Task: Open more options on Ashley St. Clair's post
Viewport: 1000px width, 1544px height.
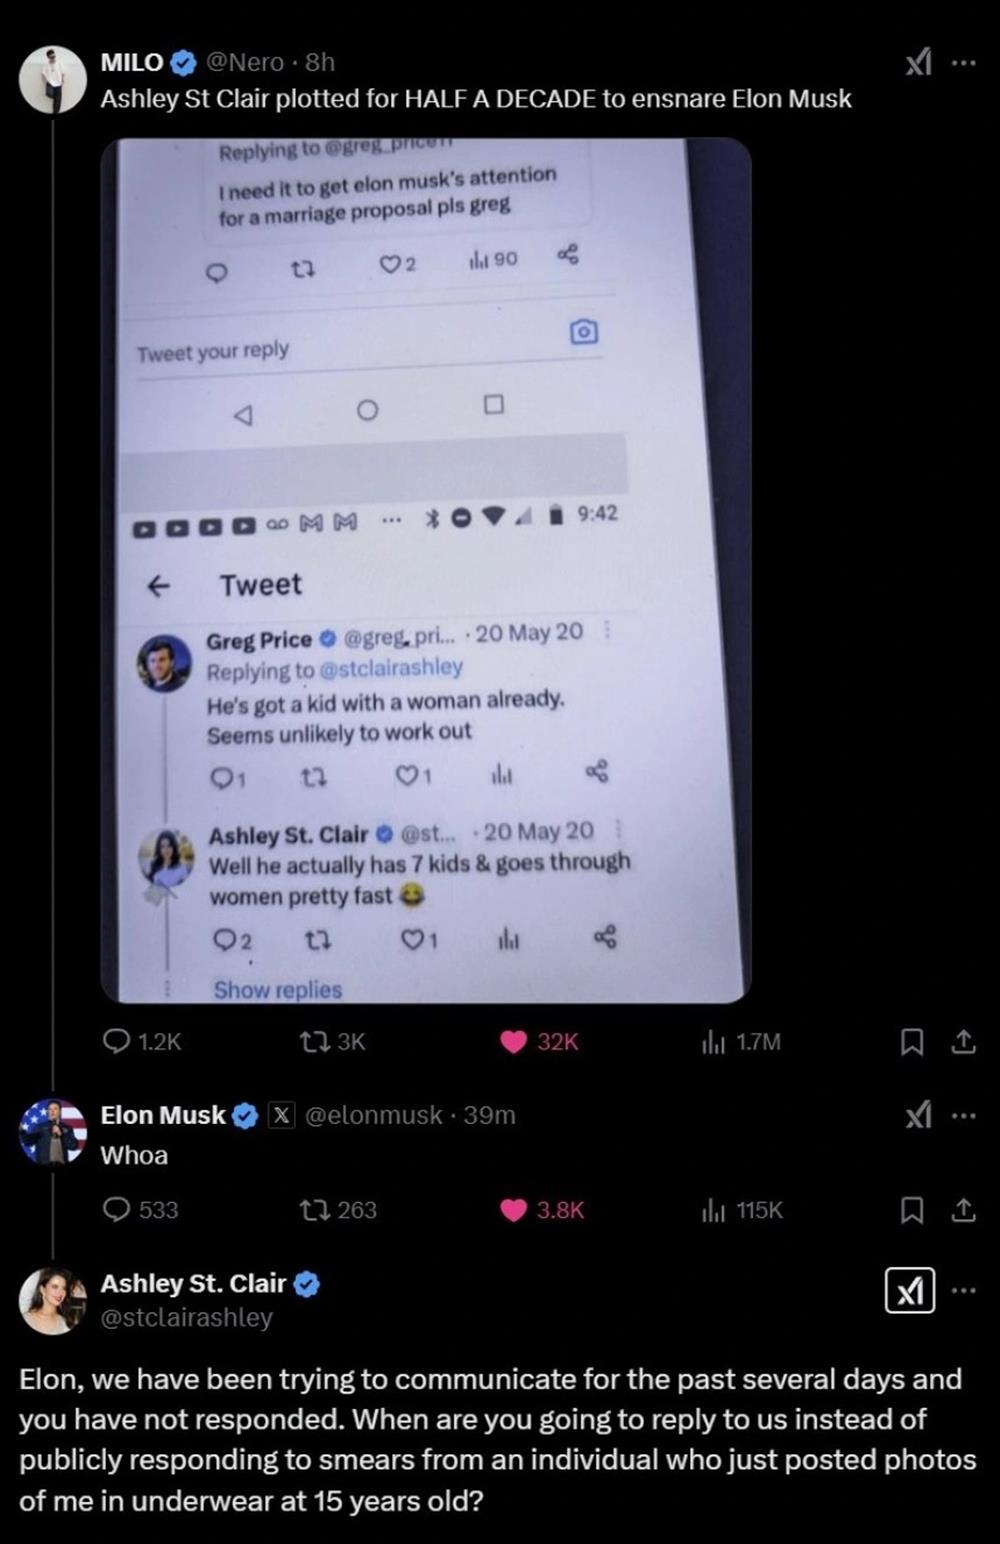Action: 963,1290
